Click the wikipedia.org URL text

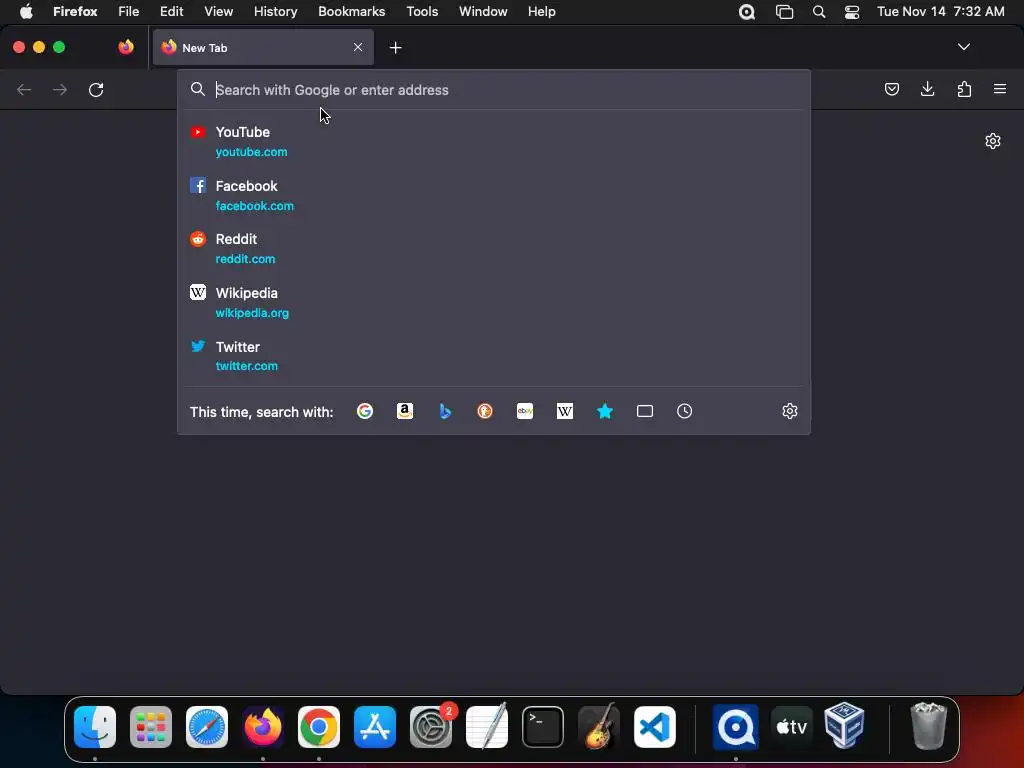click(x=252, y=313)
